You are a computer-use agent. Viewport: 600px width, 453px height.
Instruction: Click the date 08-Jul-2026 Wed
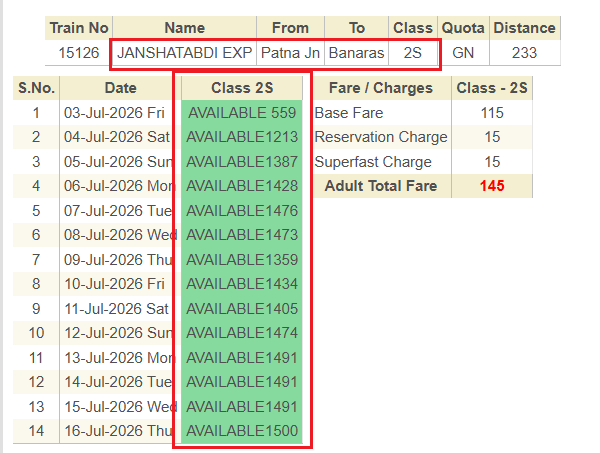120,235
